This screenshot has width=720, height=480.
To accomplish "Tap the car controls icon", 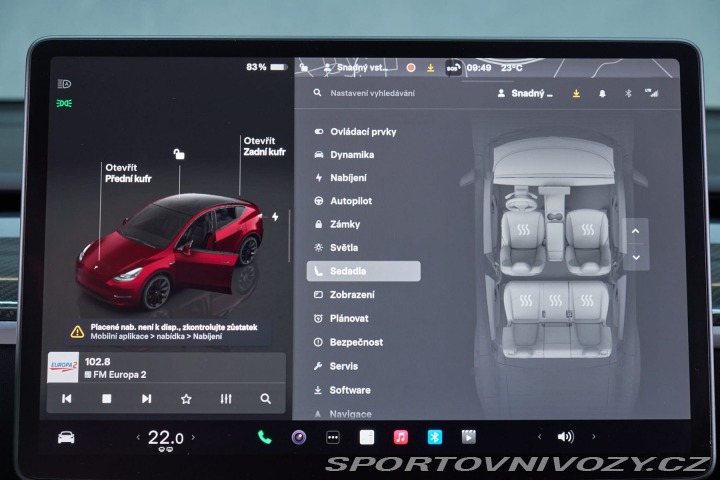I will [66, 437].
